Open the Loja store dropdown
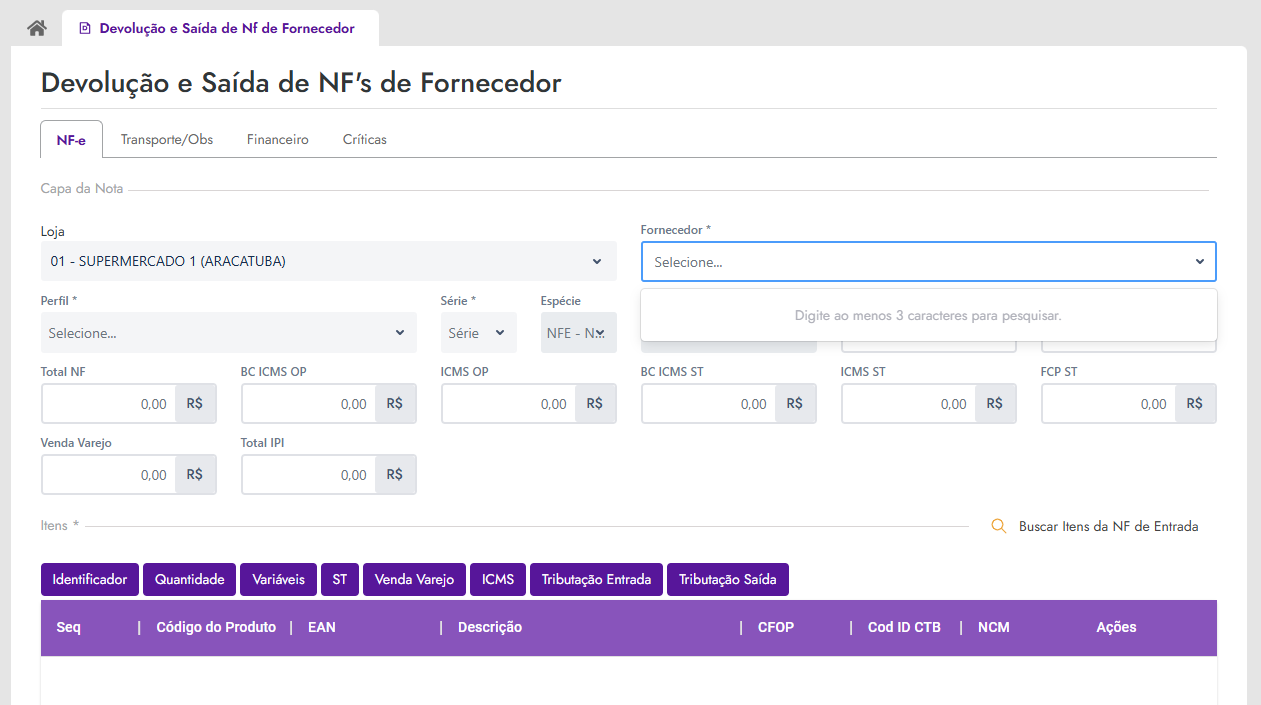 coord(328,261)
